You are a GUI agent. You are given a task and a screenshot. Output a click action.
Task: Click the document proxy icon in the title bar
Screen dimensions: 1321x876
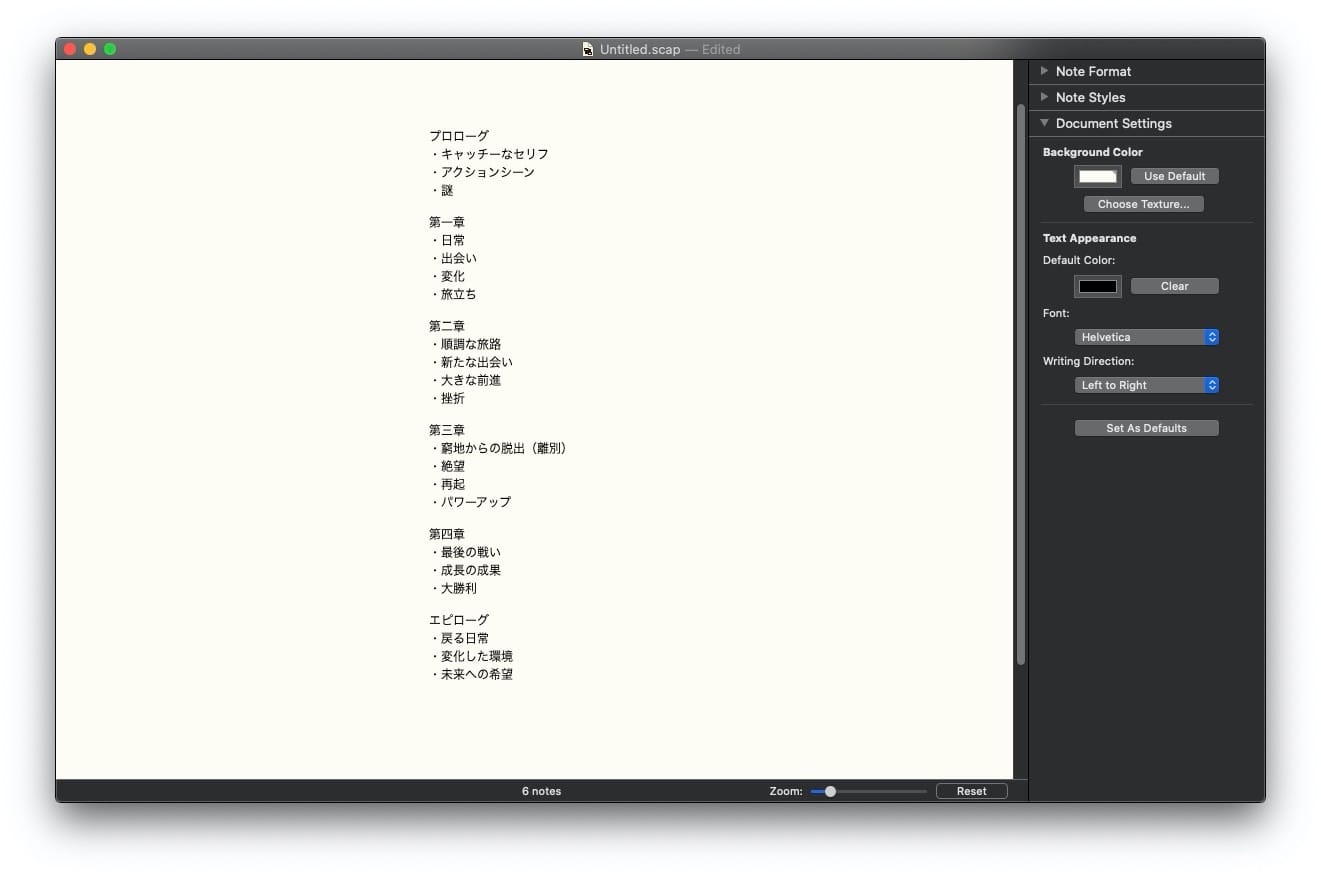click(588, 48)
